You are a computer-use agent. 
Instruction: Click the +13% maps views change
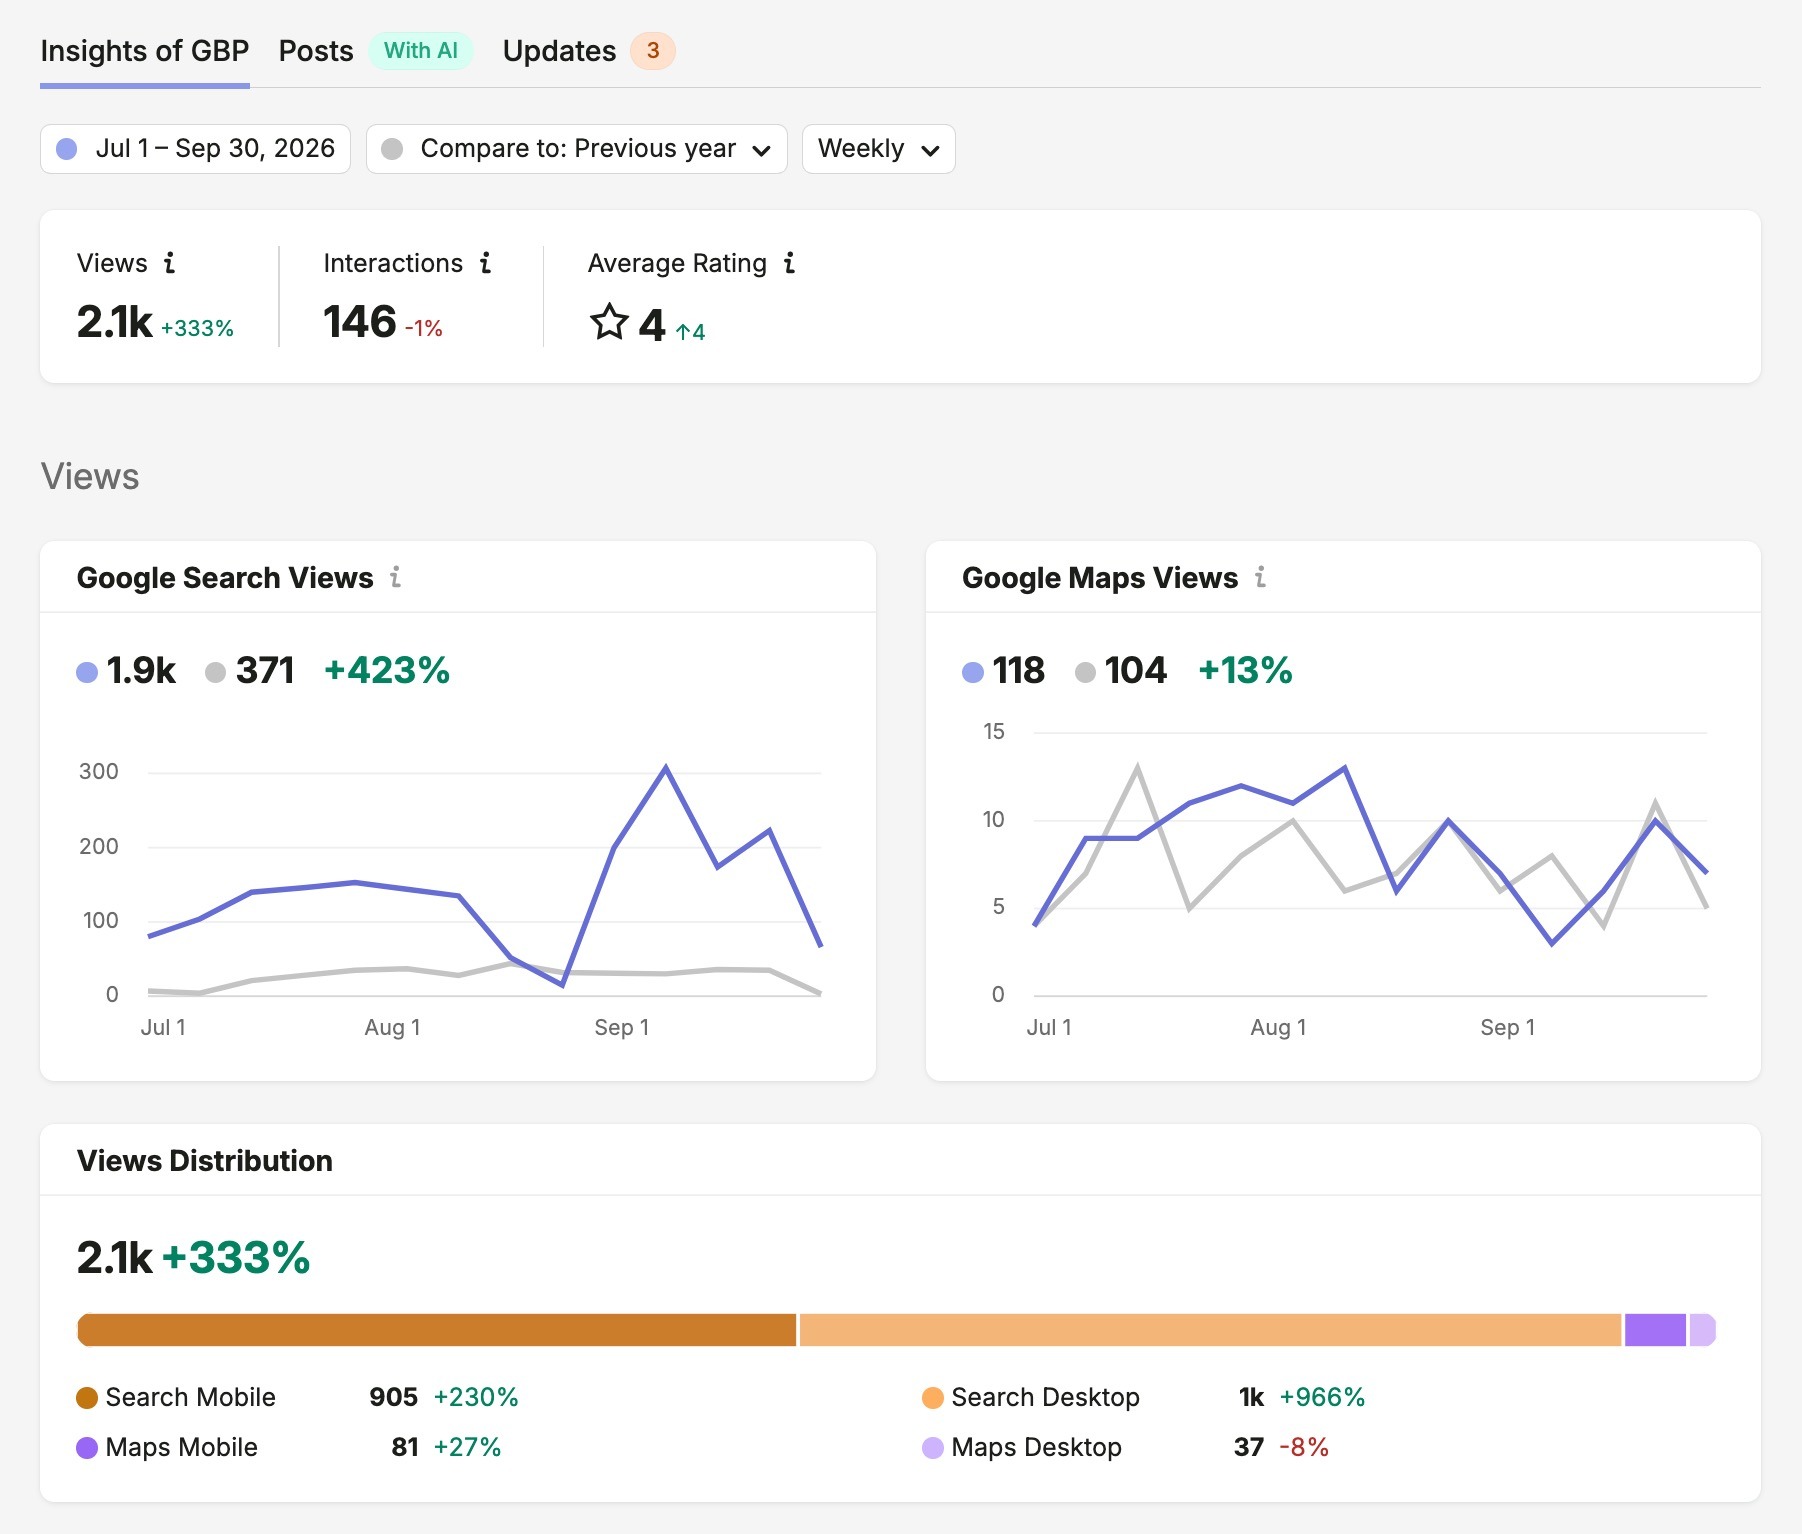[1245, 671]
